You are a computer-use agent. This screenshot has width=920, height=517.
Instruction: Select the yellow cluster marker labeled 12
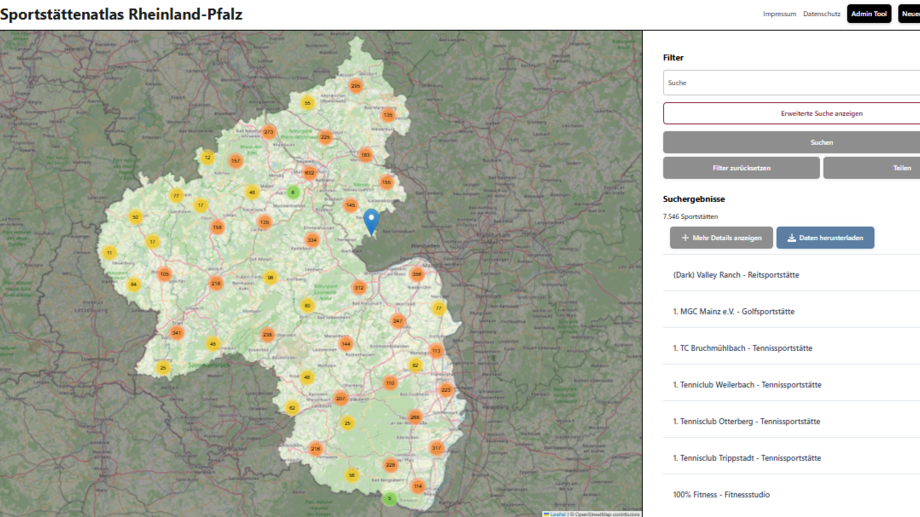coord(207,157)
